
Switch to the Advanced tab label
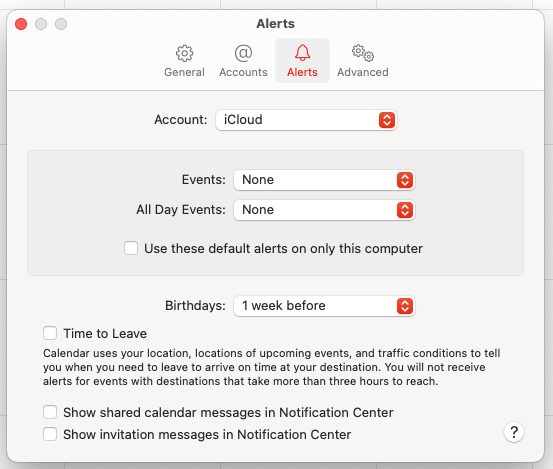[363, 72]
